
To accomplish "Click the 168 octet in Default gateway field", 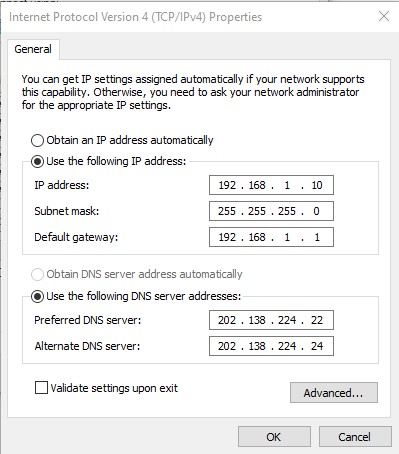I will point(257,237).
